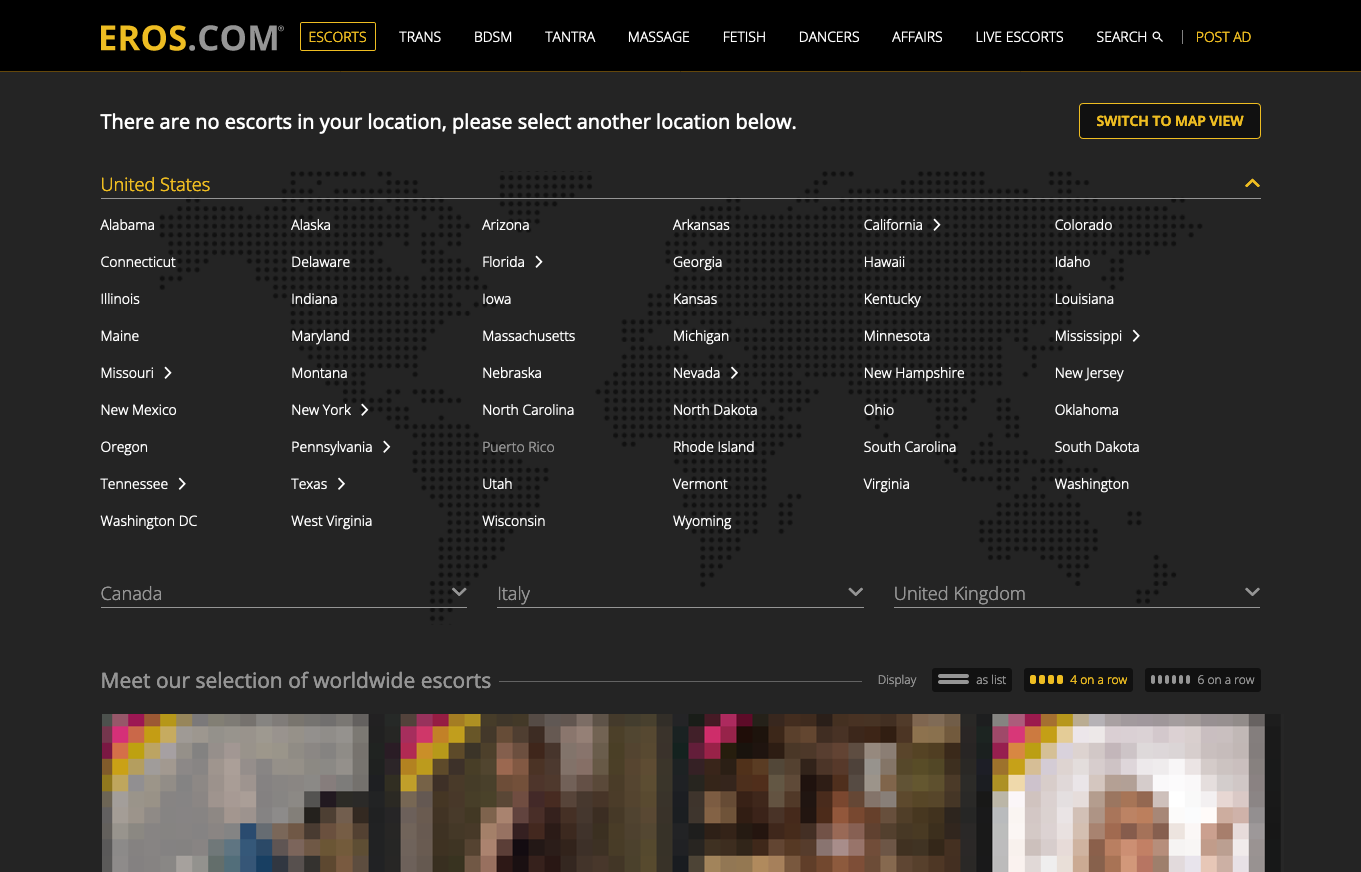Select the Washington DC location link

tap(149, 521)
